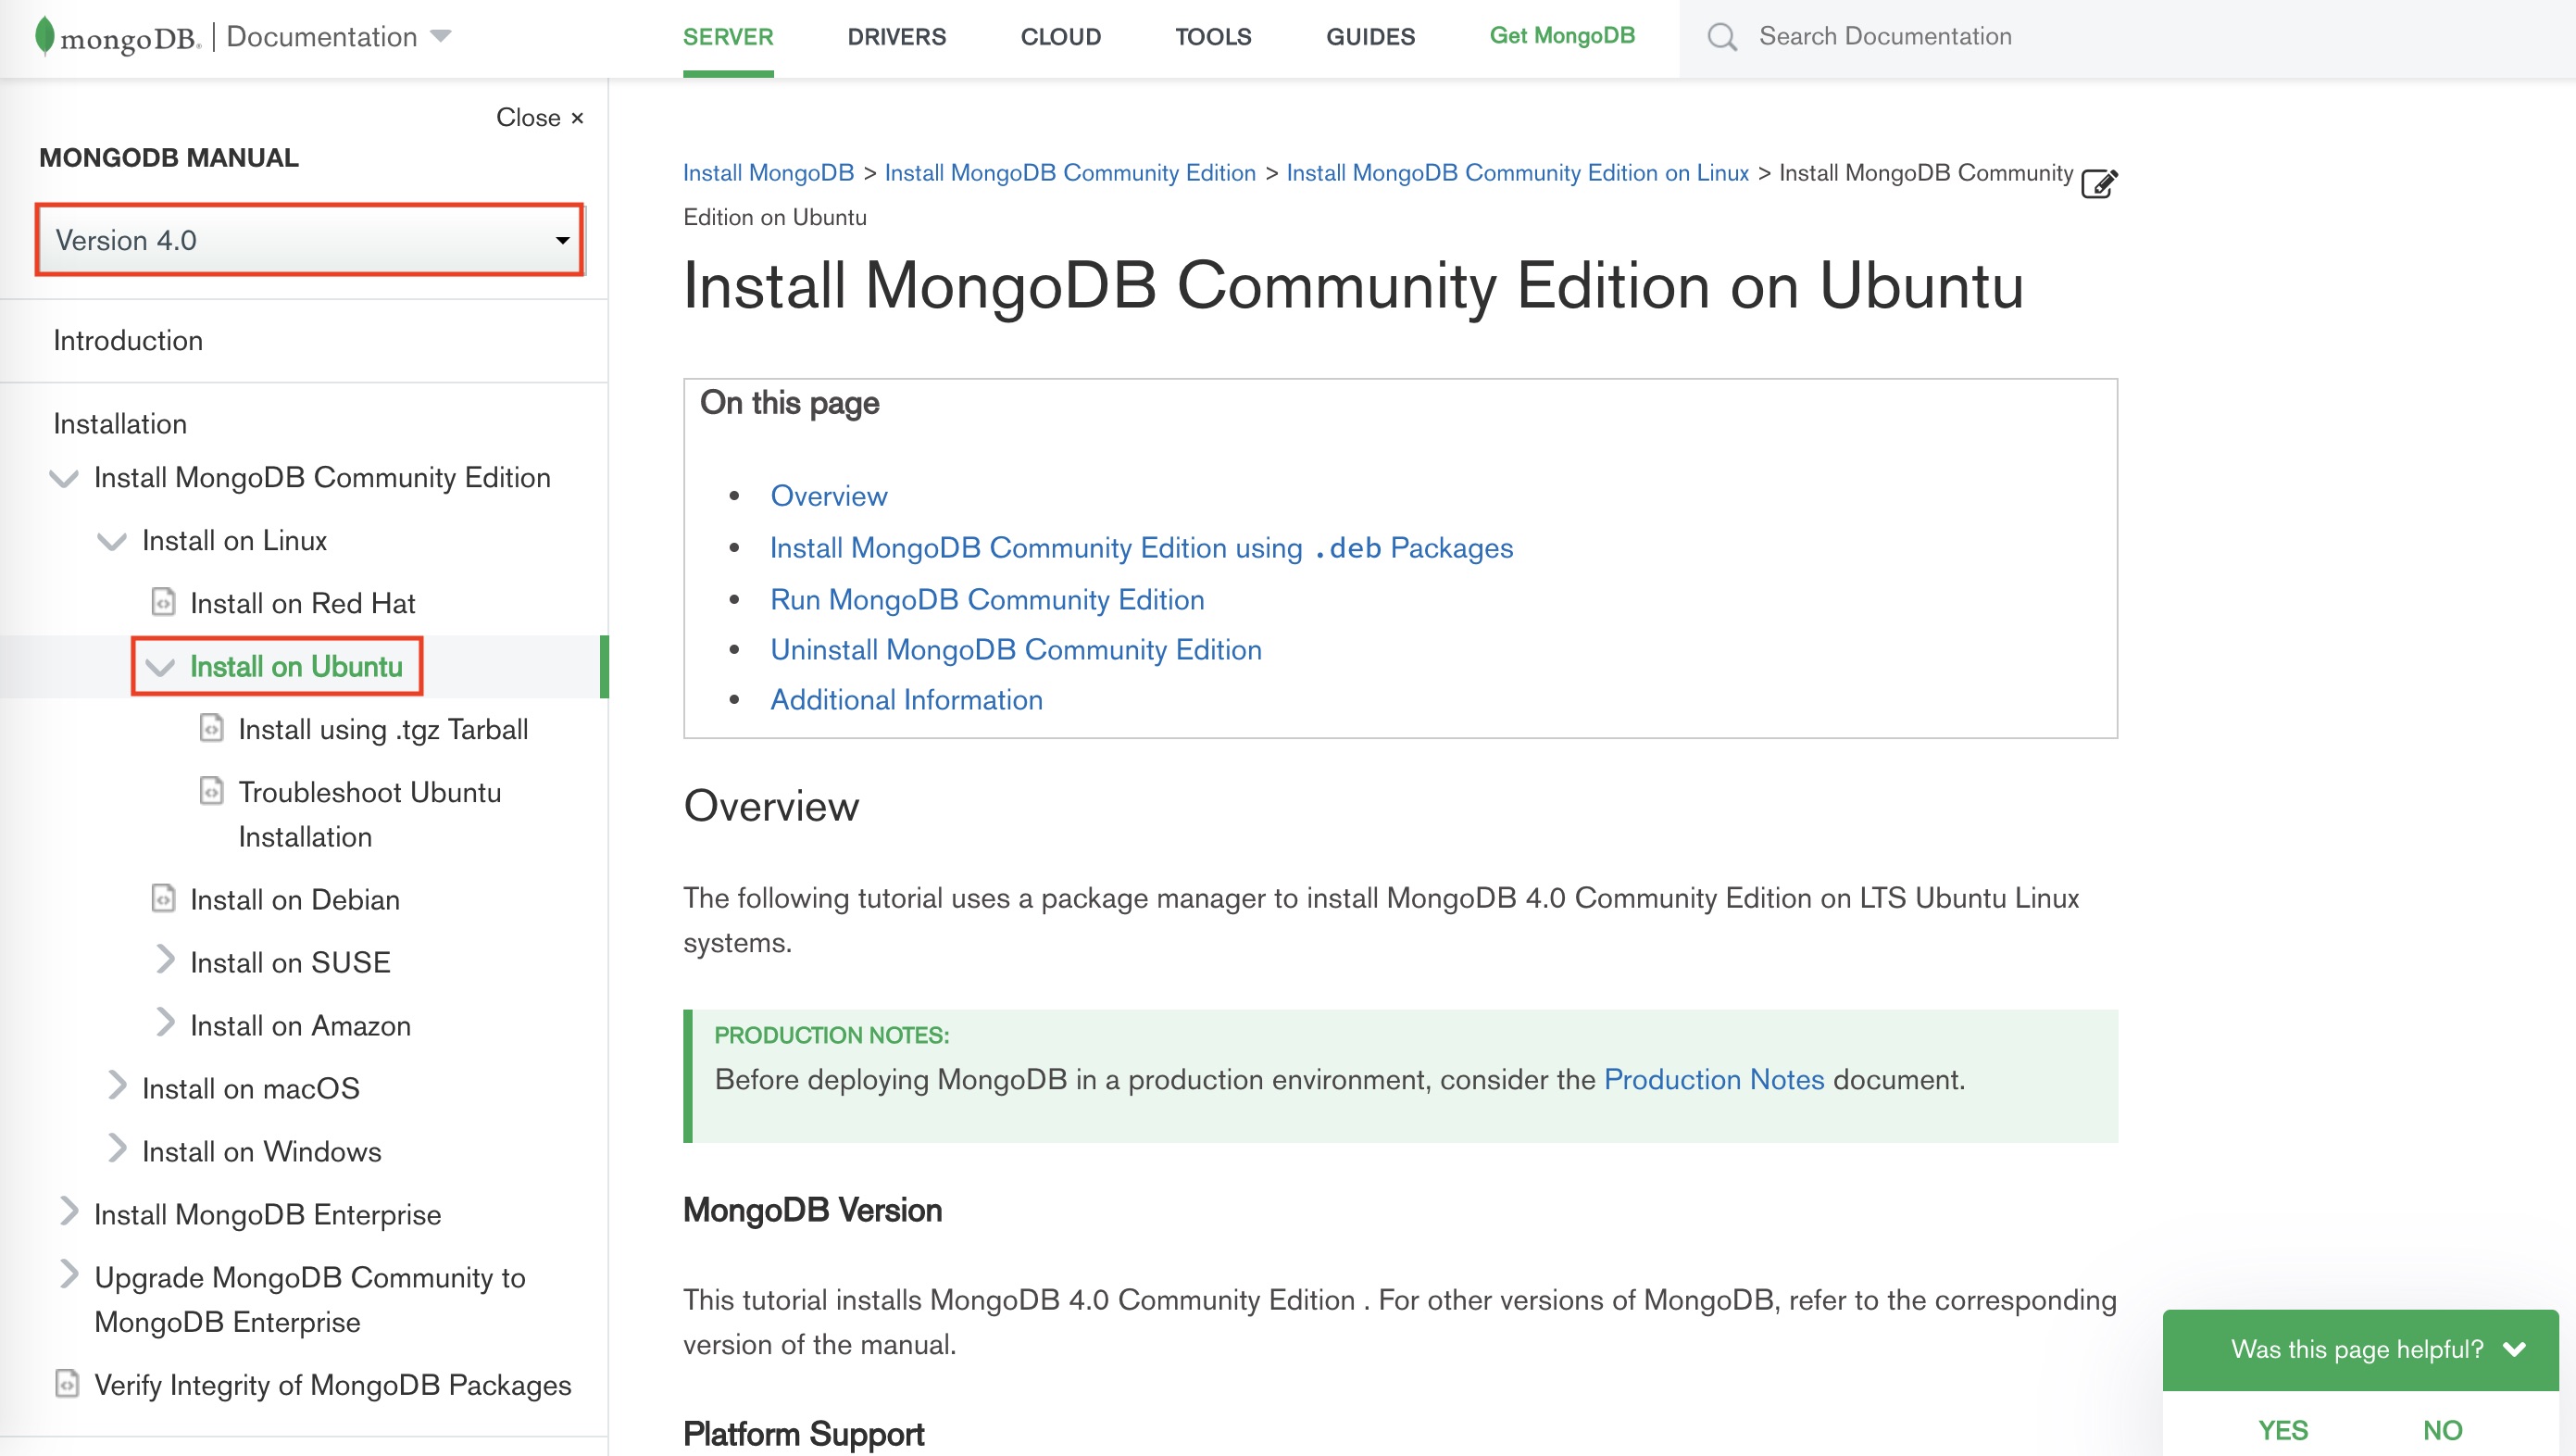Screen dimensions: 2576x1456
Task: Expand the Install on macOS tree item
Action: (117, 1086)
